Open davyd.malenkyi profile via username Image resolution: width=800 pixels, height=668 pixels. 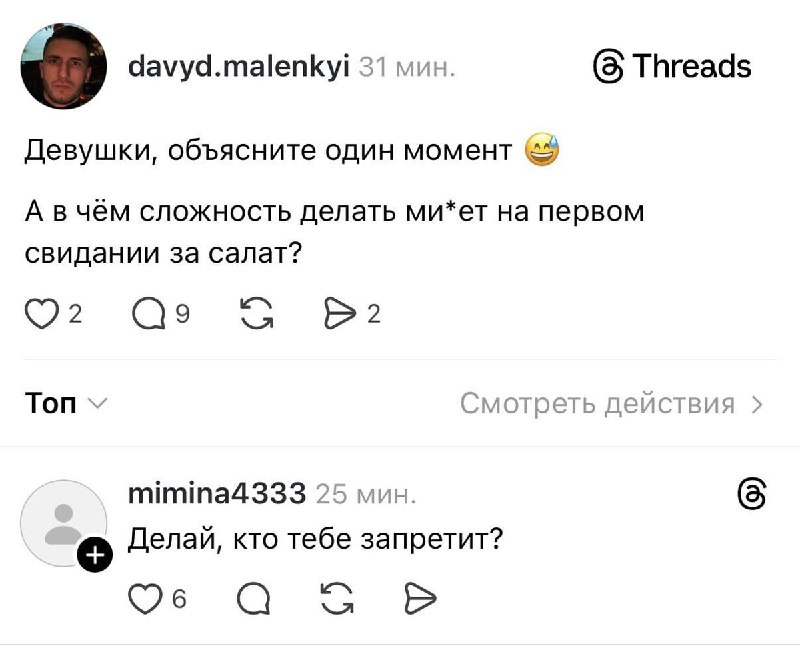coord(239,67)
